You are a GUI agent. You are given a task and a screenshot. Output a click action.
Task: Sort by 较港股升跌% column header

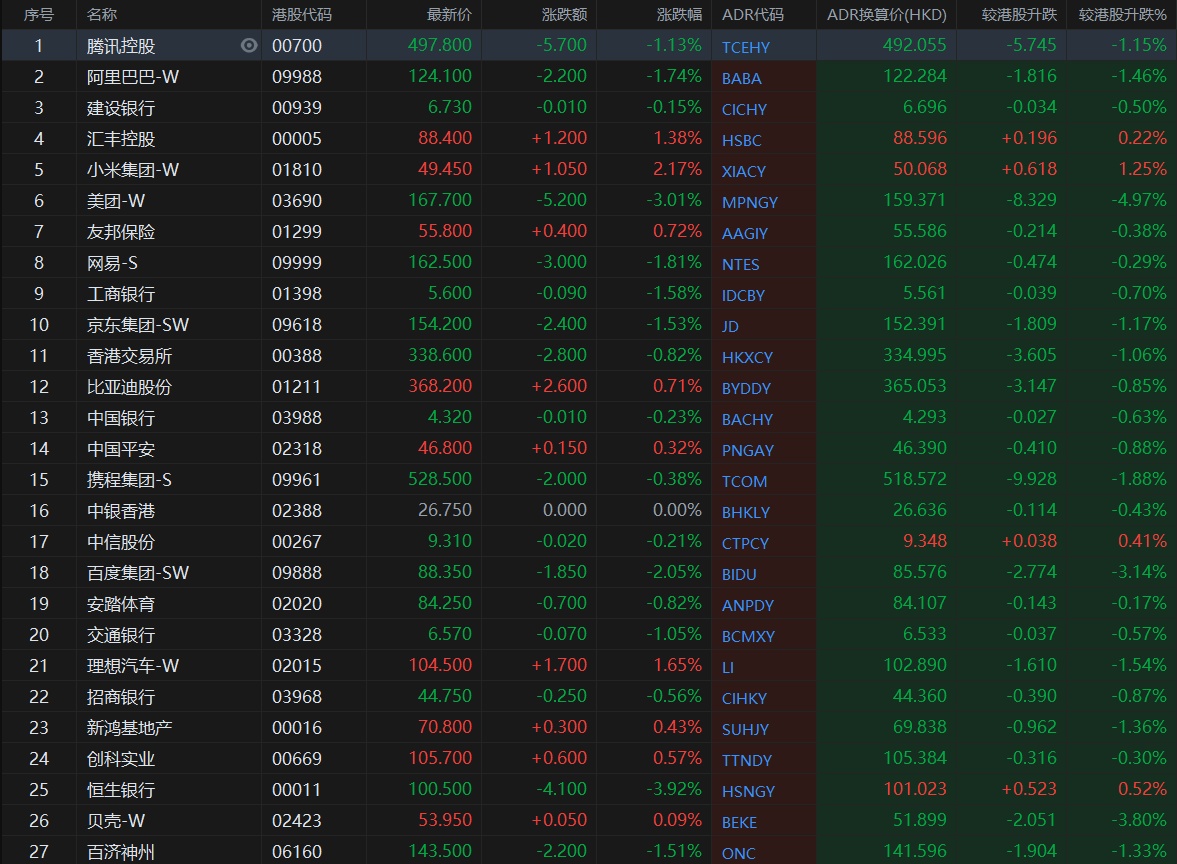(1122, 15)
